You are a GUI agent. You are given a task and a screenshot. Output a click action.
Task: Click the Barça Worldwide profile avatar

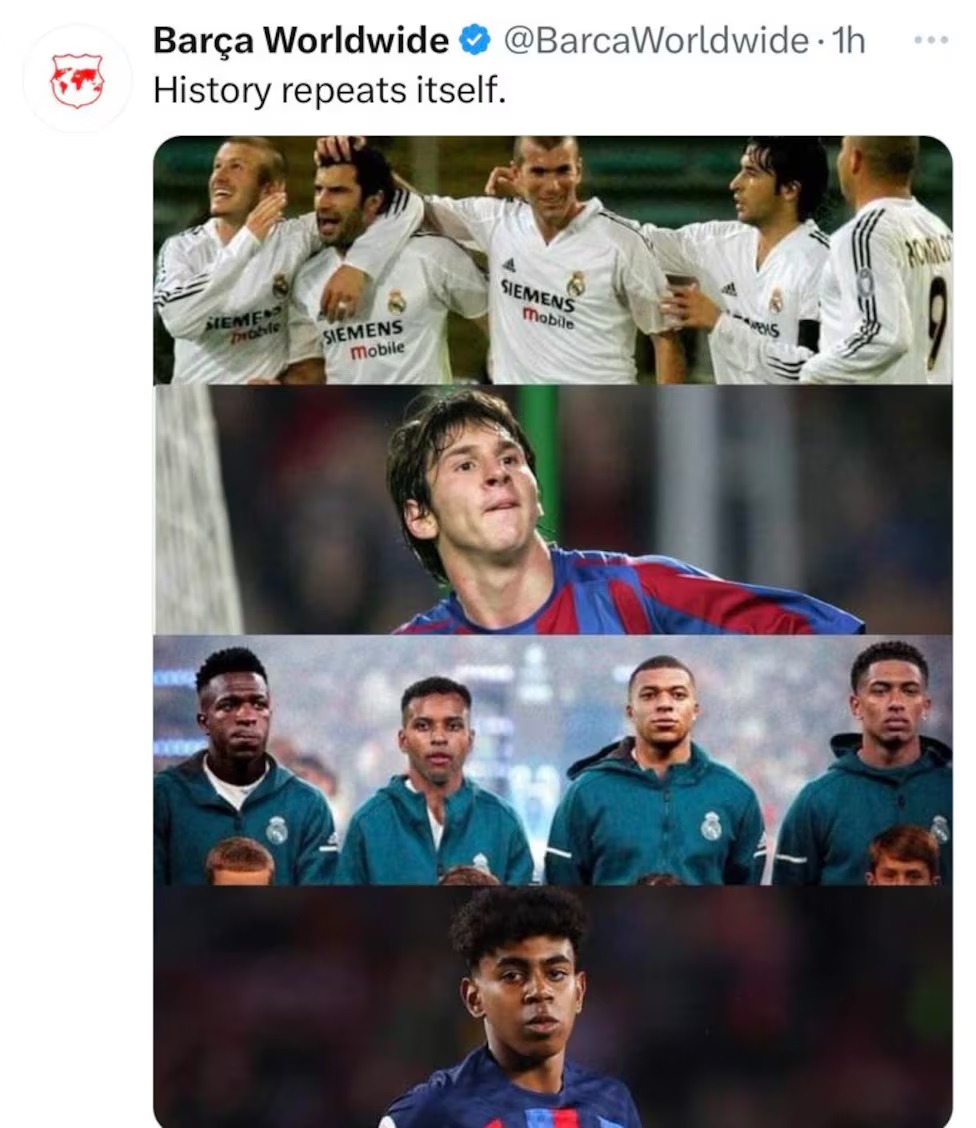[77, 80]
